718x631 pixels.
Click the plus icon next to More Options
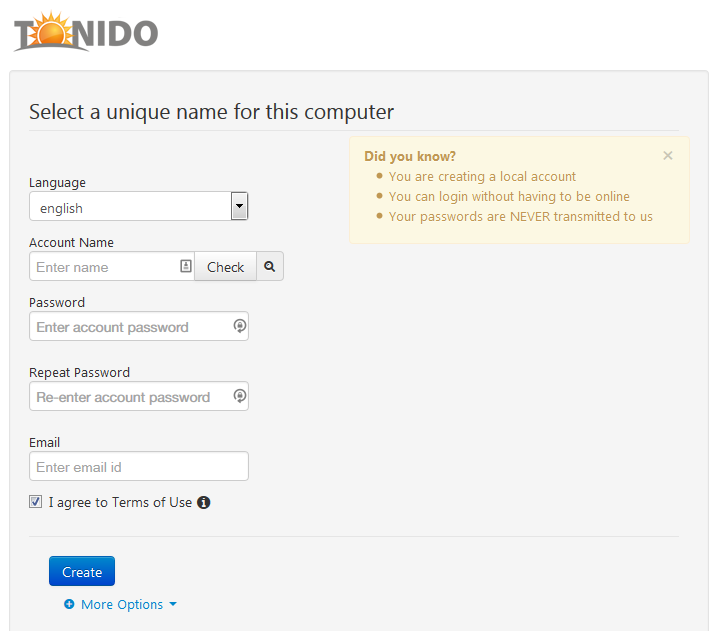click(69, 604)
